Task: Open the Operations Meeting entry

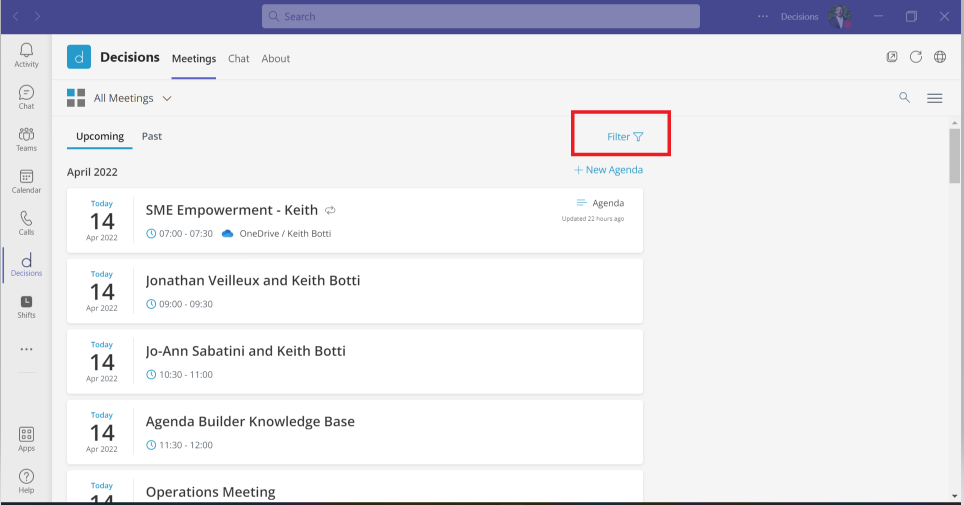Action: pyautogui.click(x=210, y=492)
